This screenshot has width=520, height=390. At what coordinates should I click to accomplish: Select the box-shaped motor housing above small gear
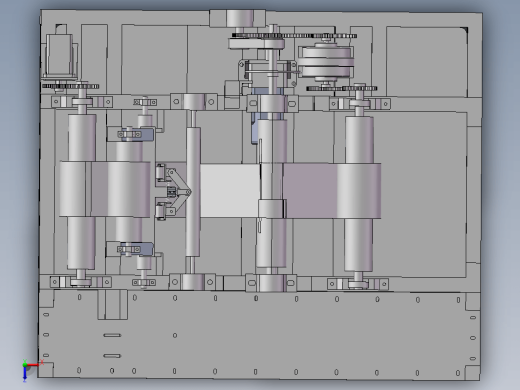tap(60, 56)
